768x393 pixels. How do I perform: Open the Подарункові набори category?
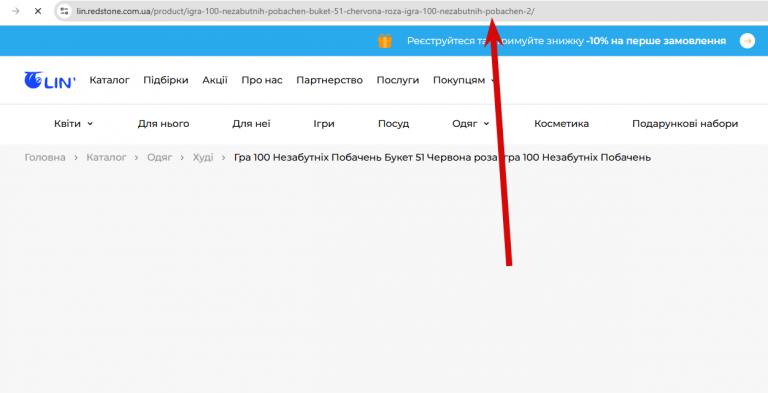685,123
